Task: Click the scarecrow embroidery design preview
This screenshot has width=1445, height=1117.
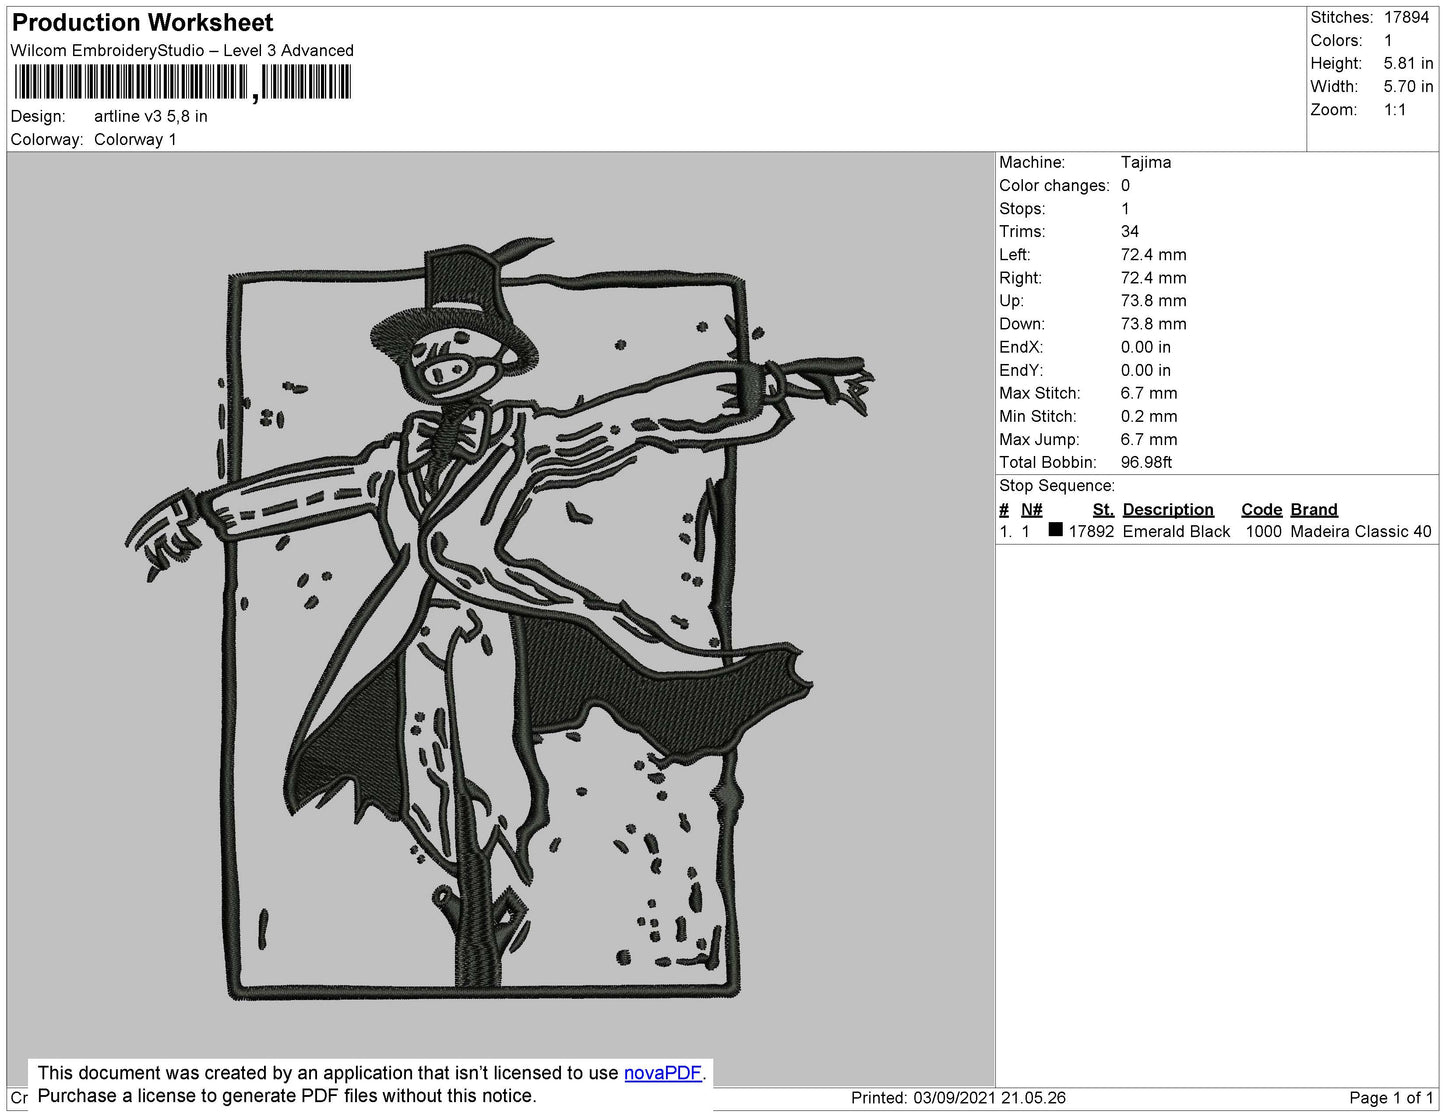Action: click(x=499, y=617)
